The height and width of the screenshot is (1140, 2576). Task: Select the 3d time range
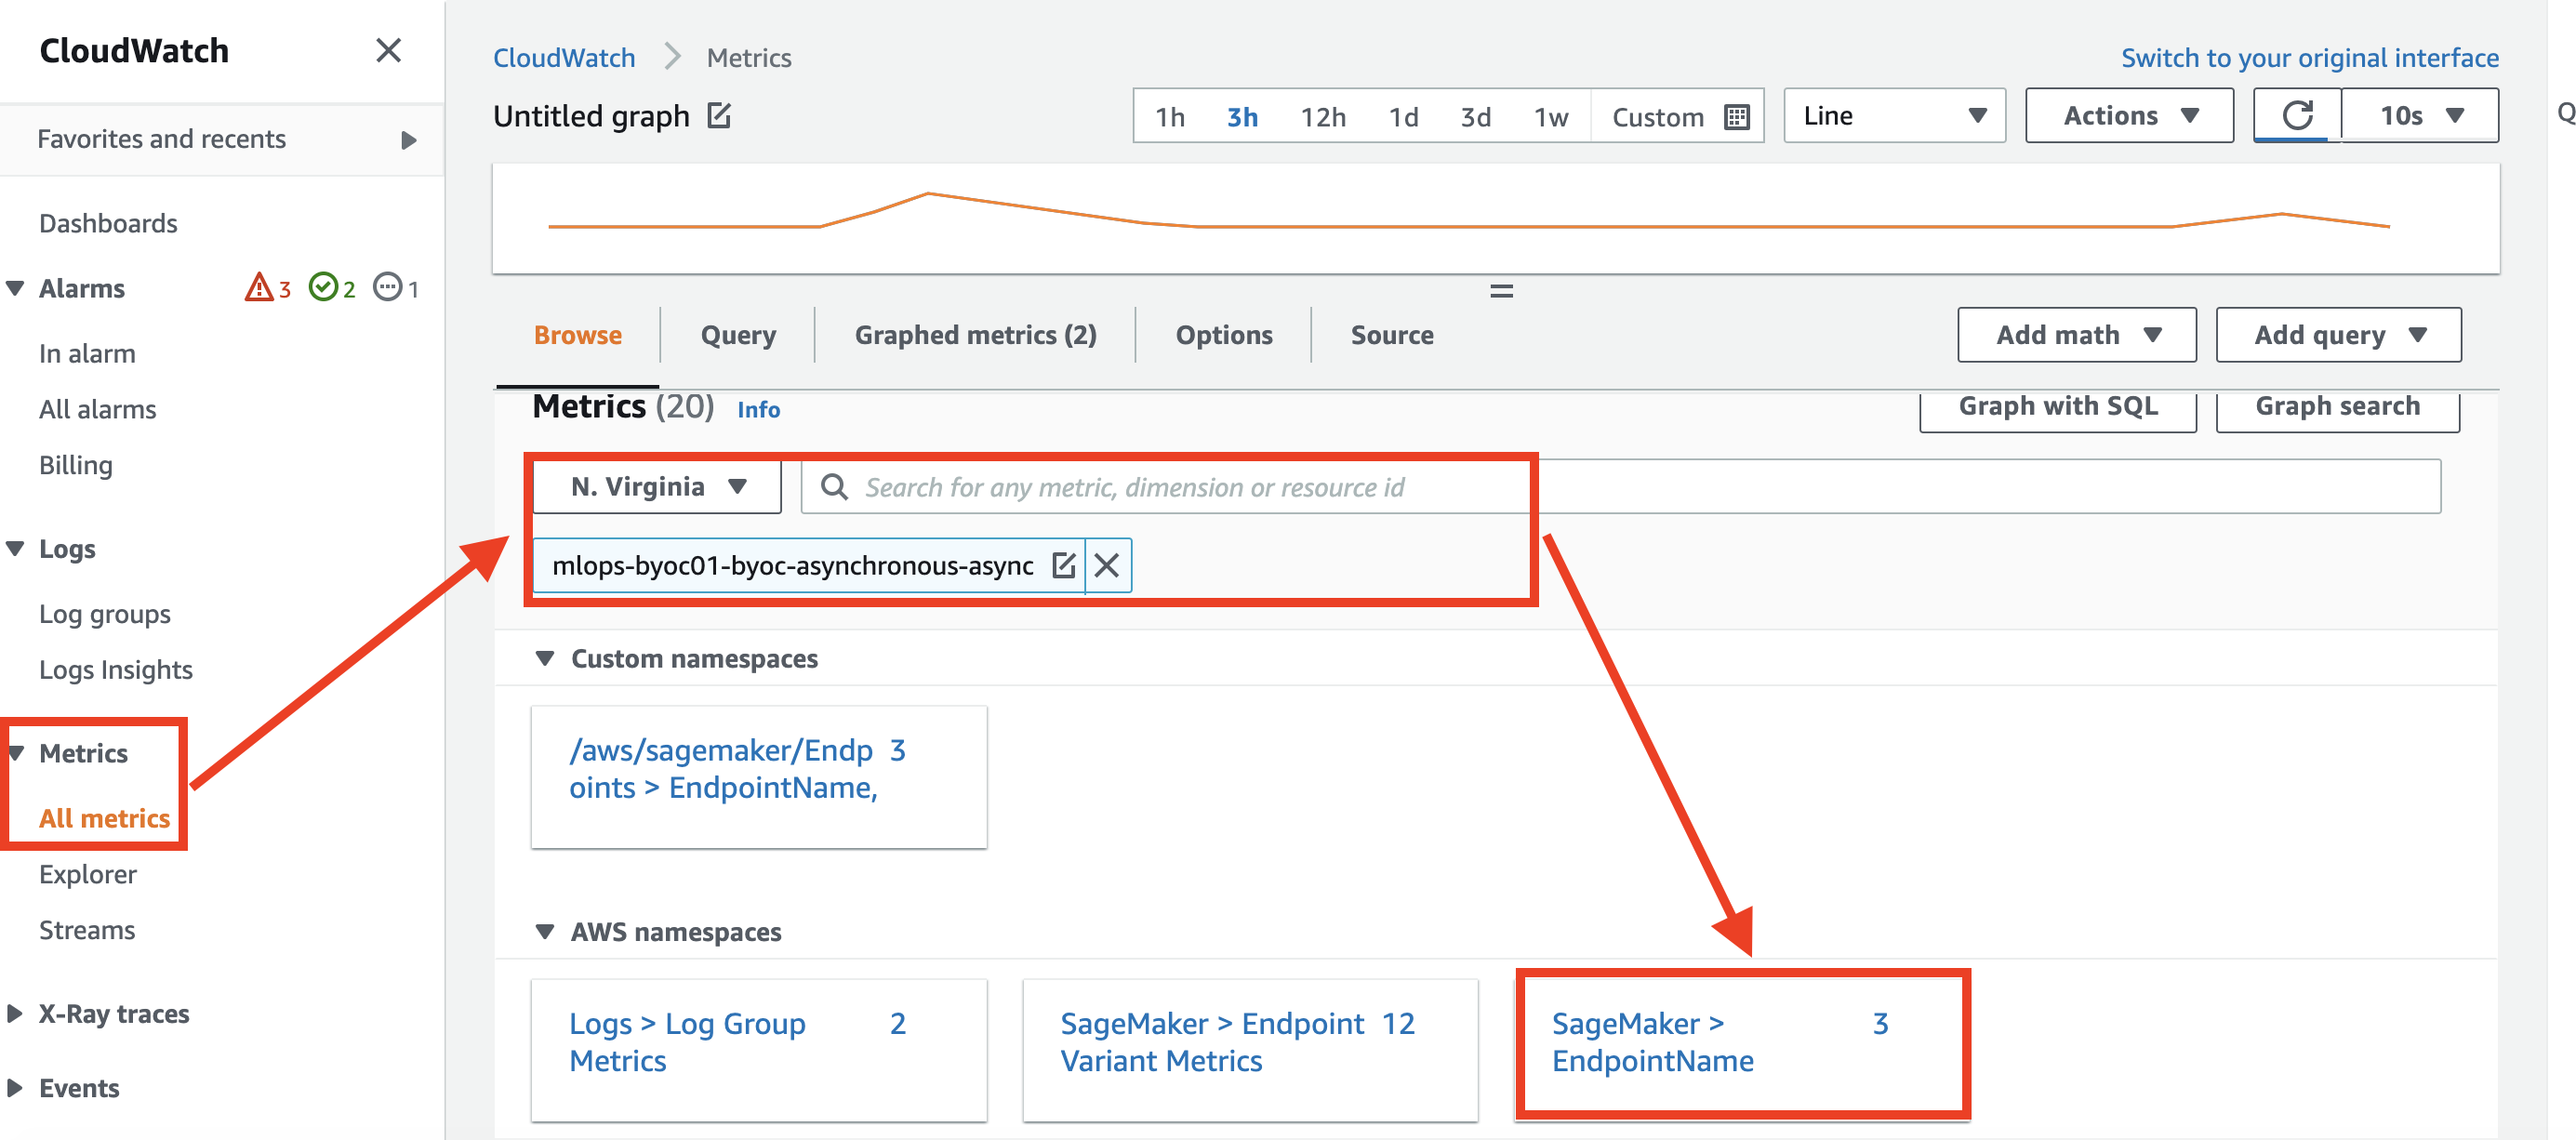tap(1475, 117)
